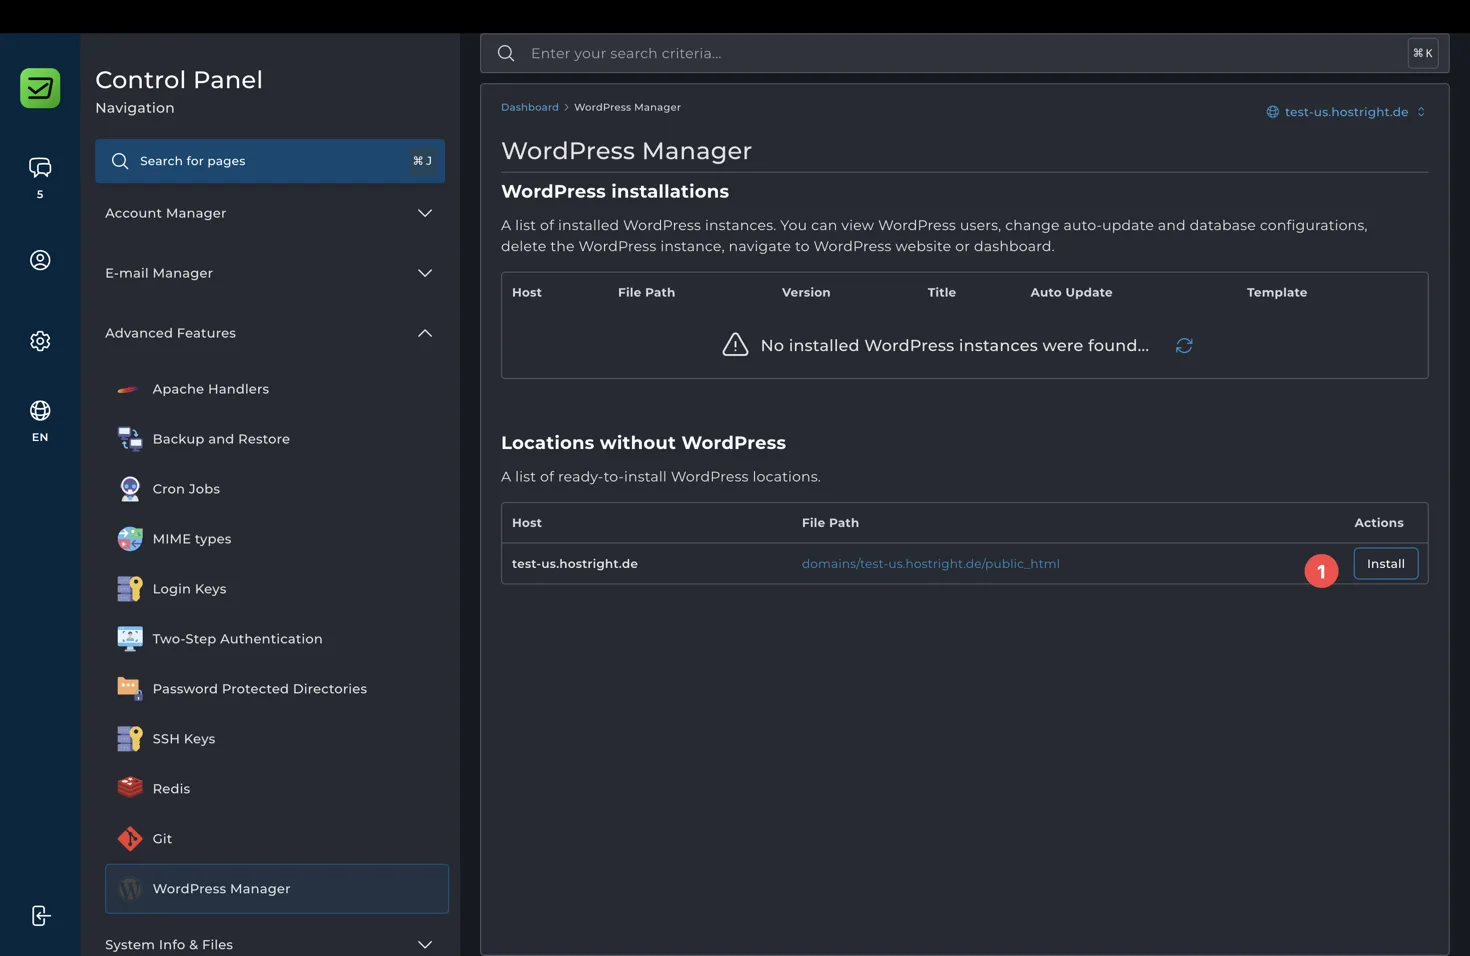Image resolution: width=1470 pixels, height=956 pixels.
Task: Collapse the Advanced Features section
Action: (x=269, y=333)
